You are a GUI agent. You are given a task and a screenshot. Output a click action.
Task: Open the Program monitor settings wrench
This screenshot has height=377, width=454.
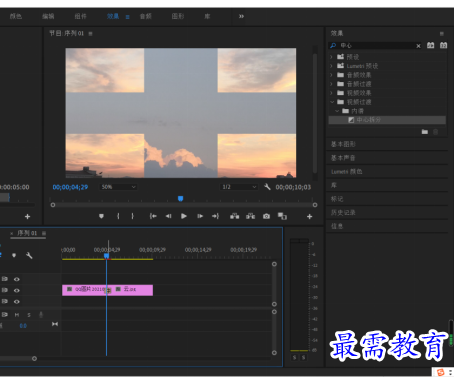267,187
